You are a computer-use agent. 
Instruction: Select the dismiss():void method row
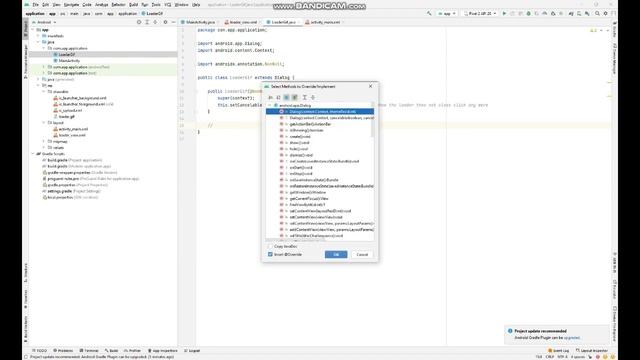320,155
